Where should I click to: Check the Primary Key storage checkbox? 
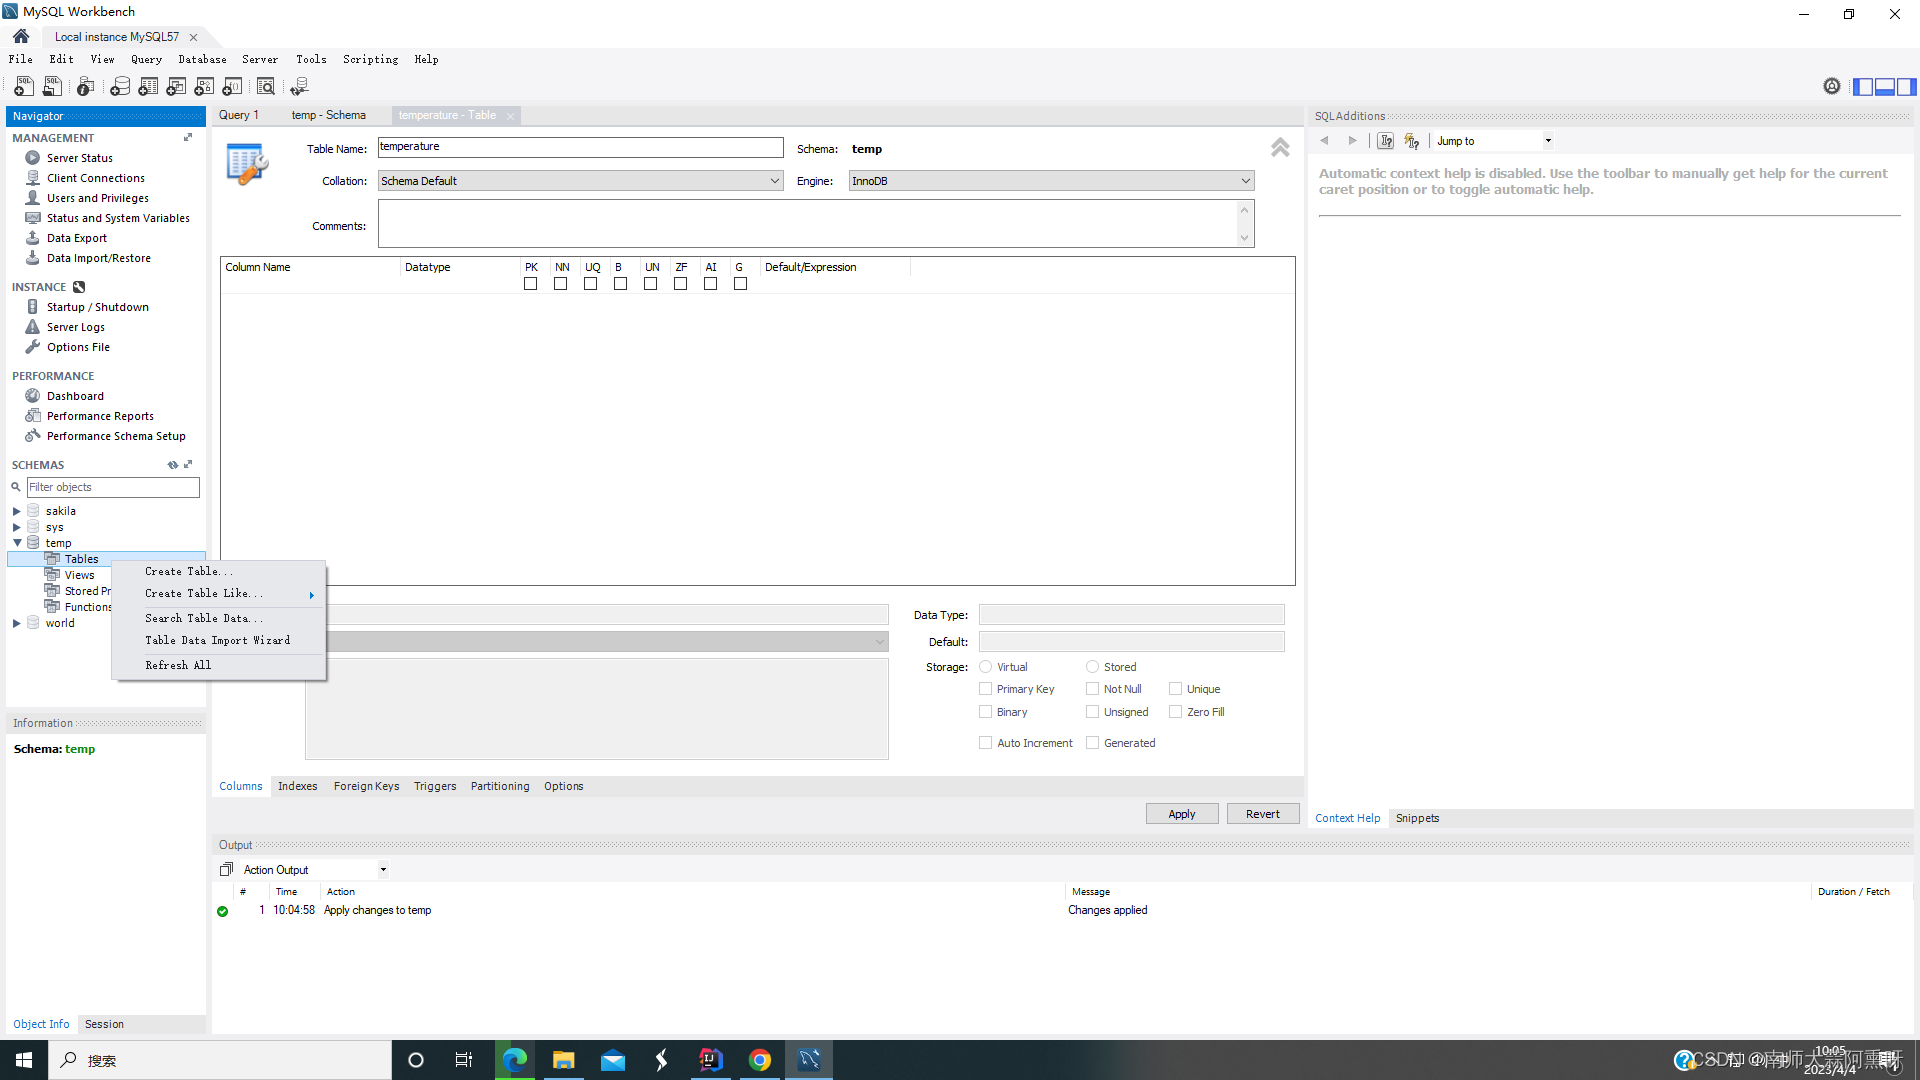click(x=986, y=688)
